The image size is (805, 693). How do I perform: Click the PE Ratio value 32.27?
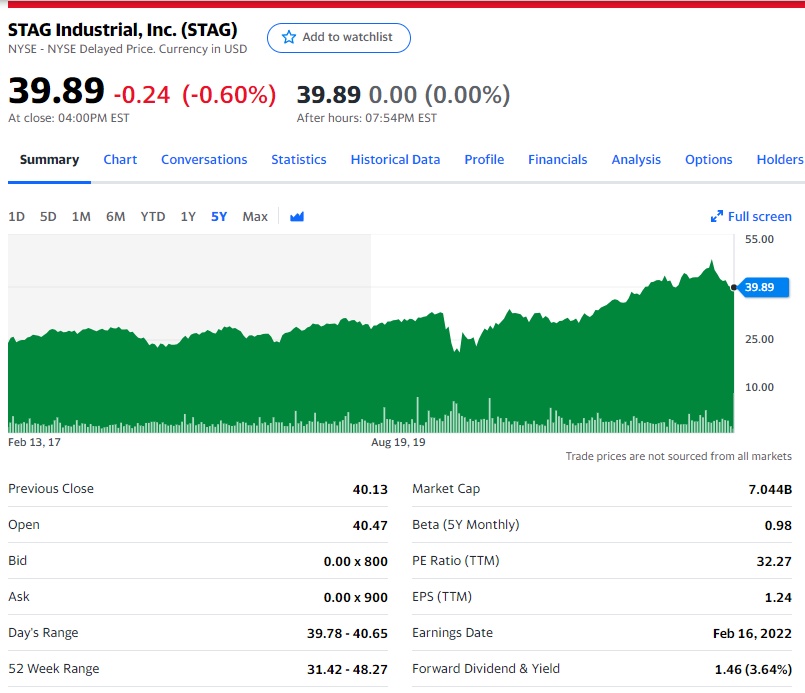coord(774,561)
